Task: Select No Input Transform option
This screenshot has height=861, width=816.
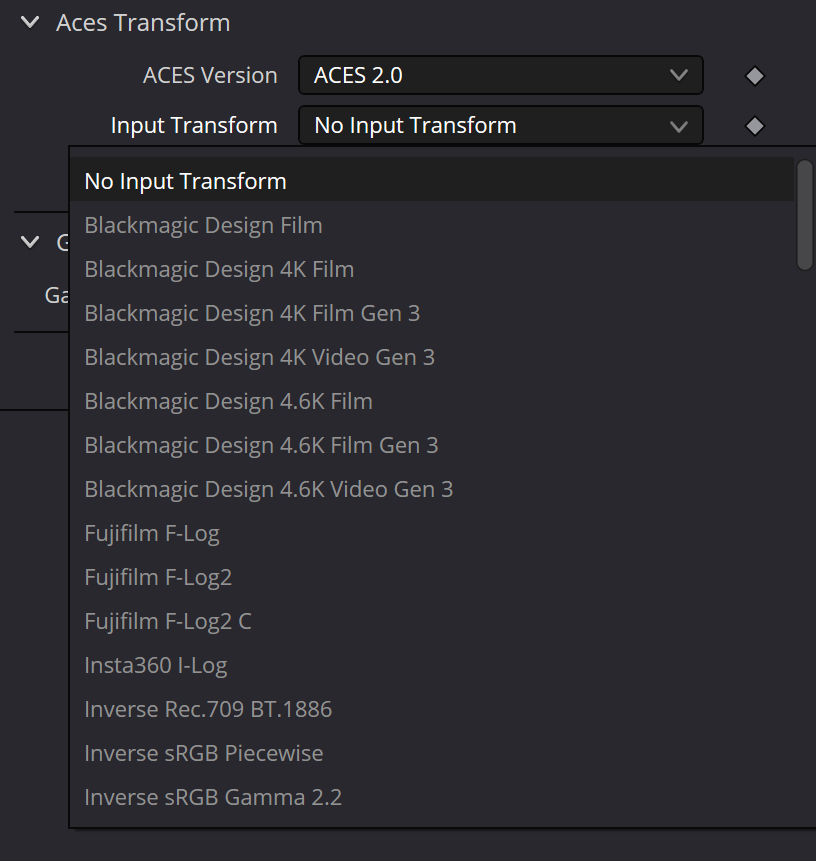Action: pyautogui.click(x=432, y=181)
